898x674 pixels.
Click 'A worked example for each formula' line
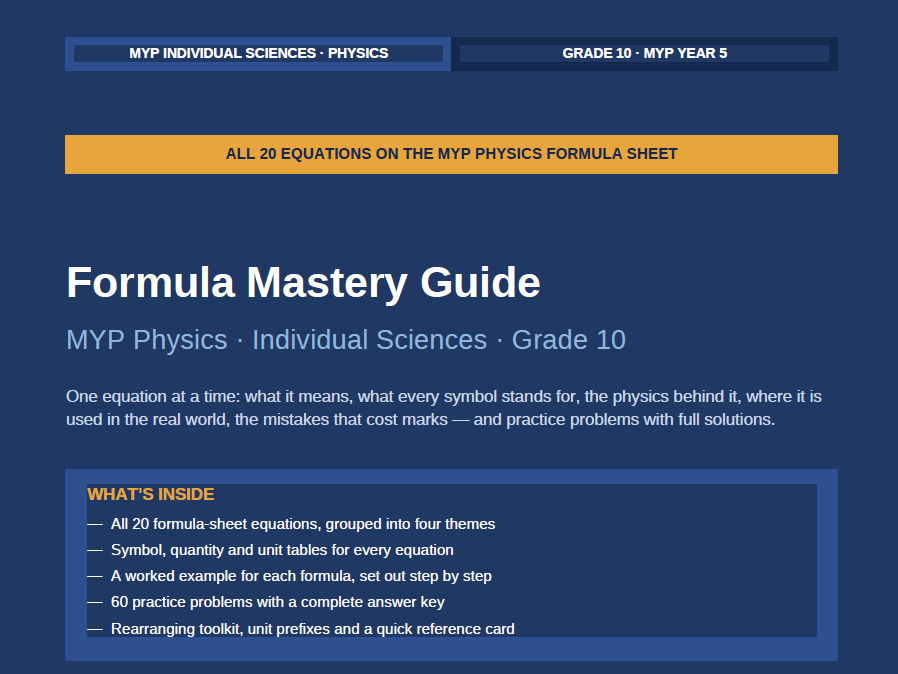coord(301,576)
